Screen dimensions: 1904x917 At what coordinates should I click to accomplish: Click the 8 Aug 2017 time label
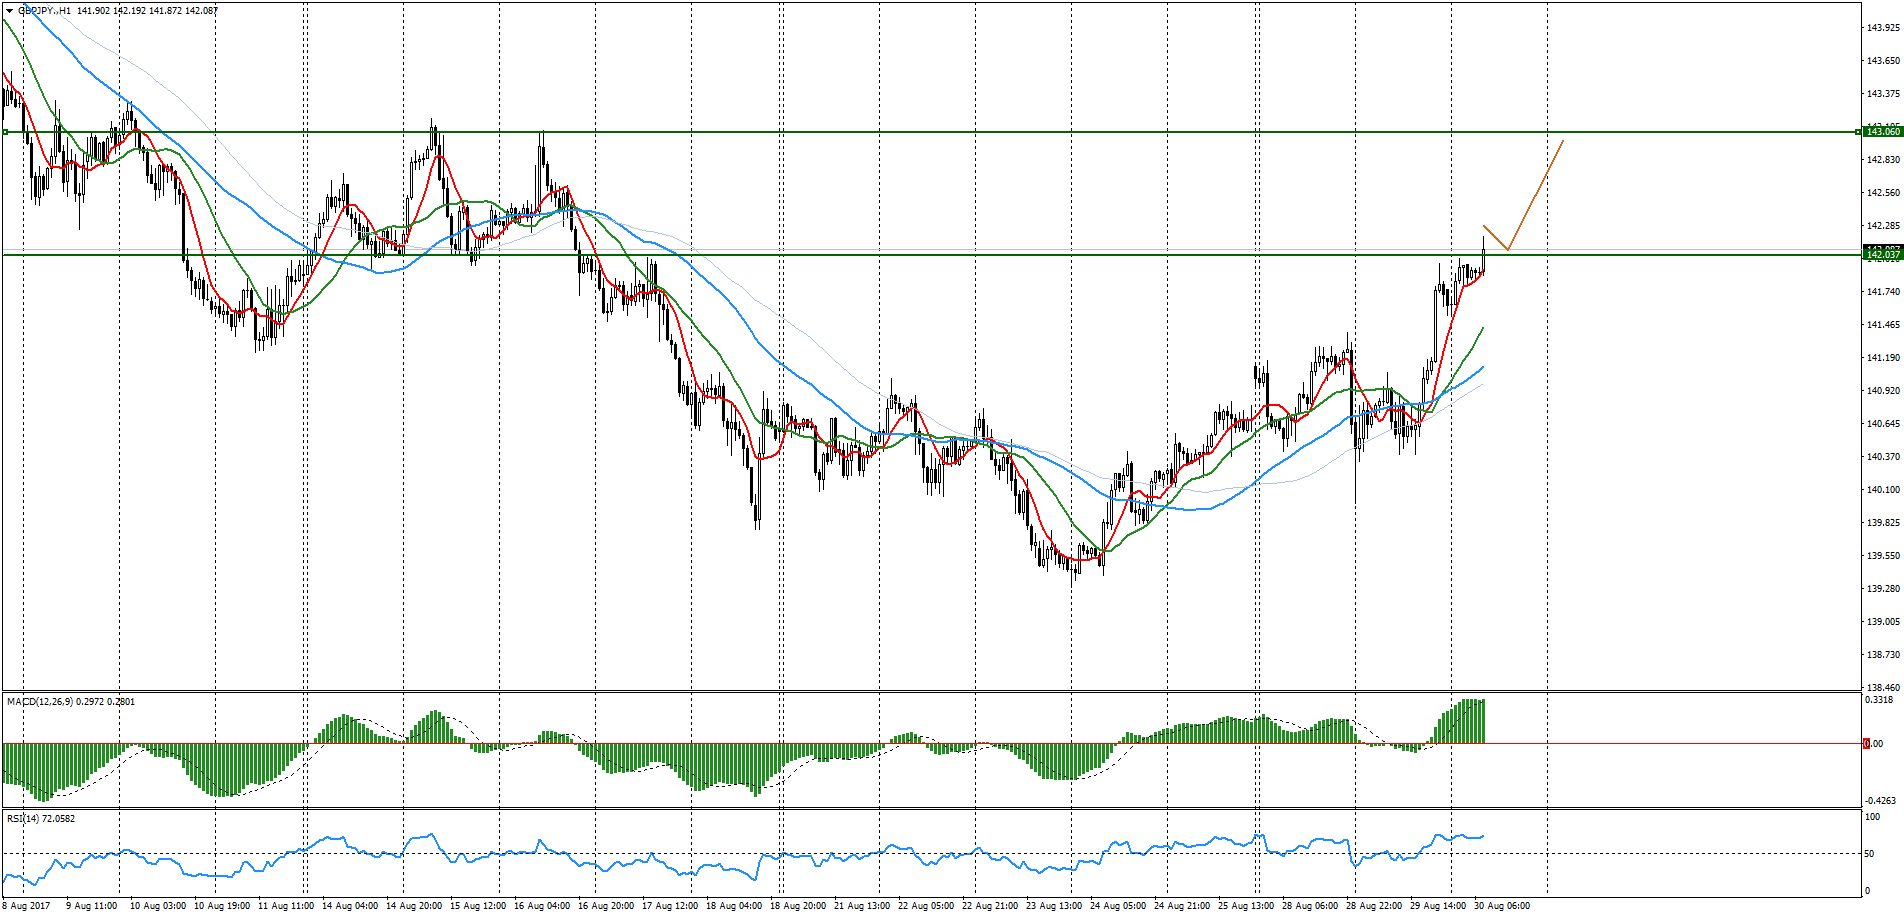pos(26,906)
